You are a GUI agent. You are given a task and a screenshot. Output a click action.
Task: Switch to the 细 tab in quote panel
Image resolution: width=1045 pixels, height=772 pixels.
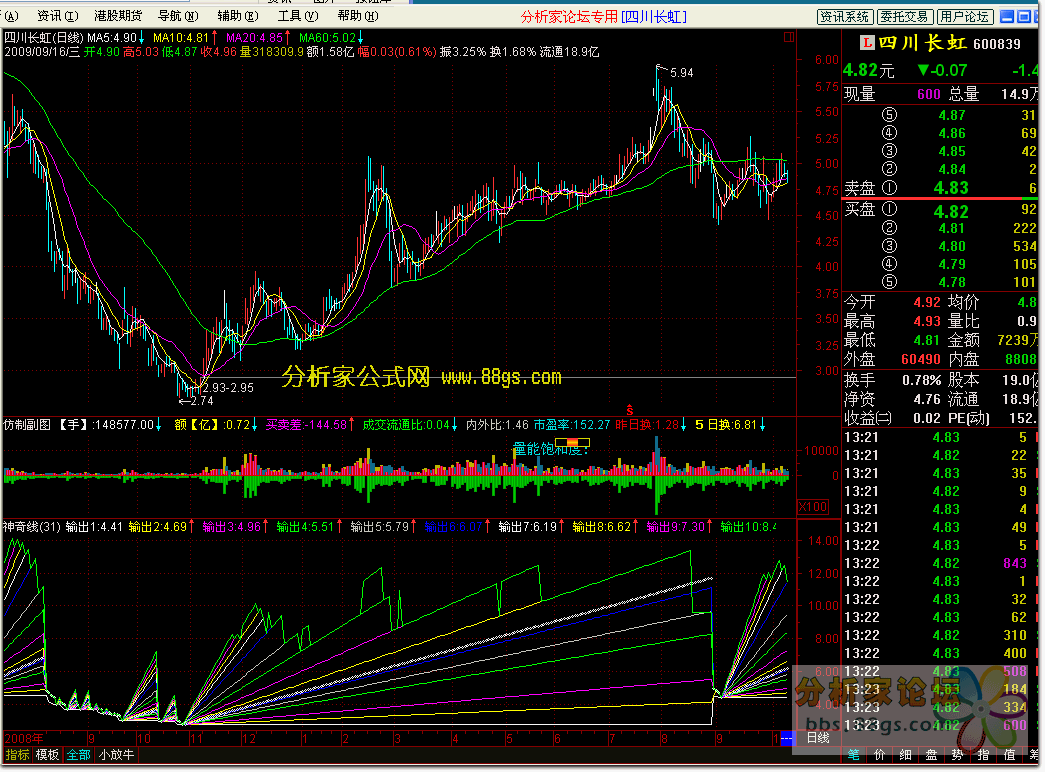click(x=906, y=755)
